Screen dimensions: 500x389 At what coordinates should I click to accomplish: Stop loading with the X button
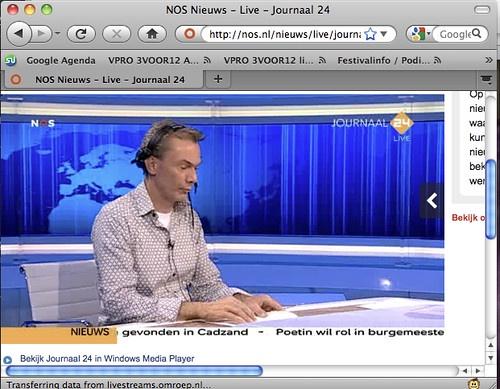(116, 34)
